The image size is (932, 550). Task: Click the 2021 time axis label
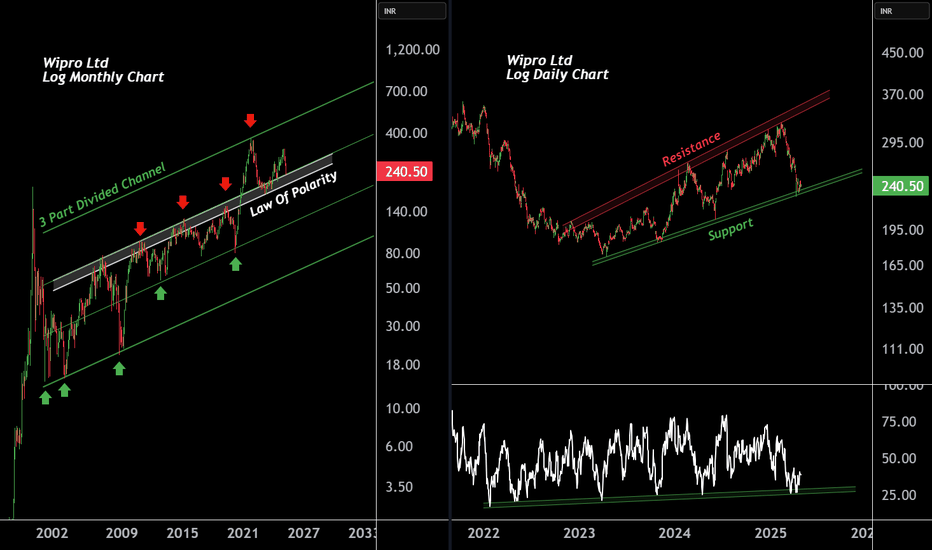(243, 533)
